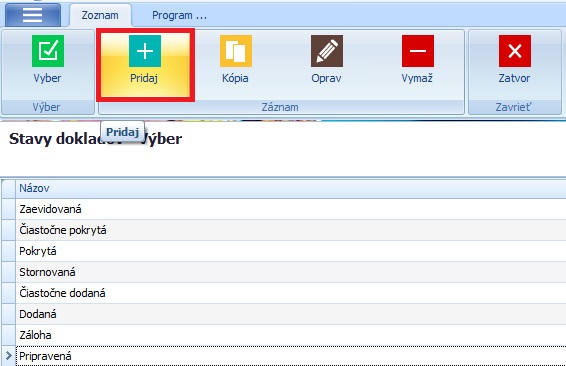Screen dimensions: 566x366
Task: Sort by the Názov column header
Action: click(291, 188)
